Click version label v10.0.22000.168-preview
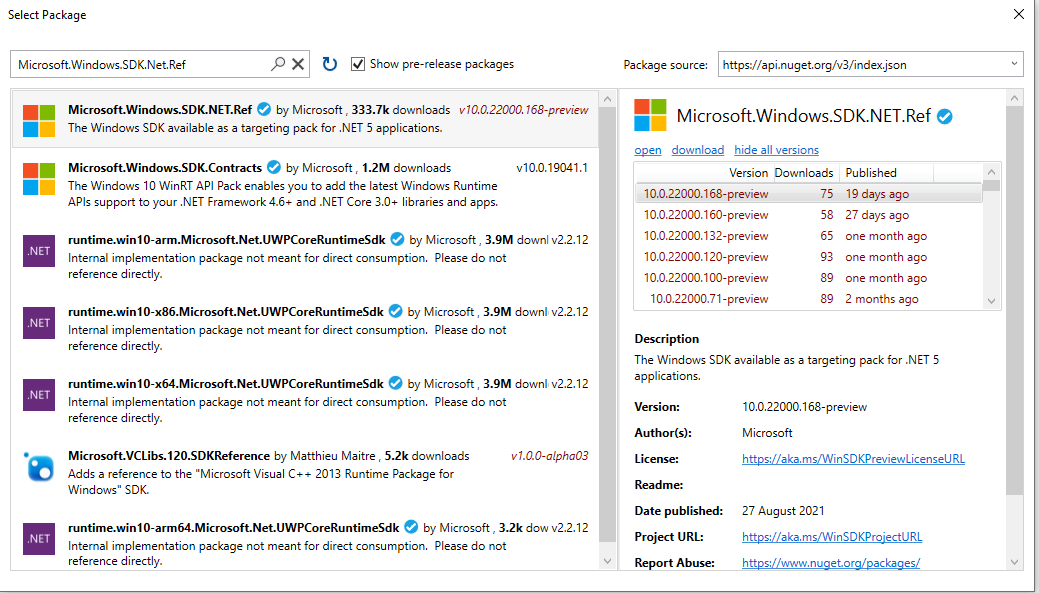The image size is (1039, 593). (523, 110)
